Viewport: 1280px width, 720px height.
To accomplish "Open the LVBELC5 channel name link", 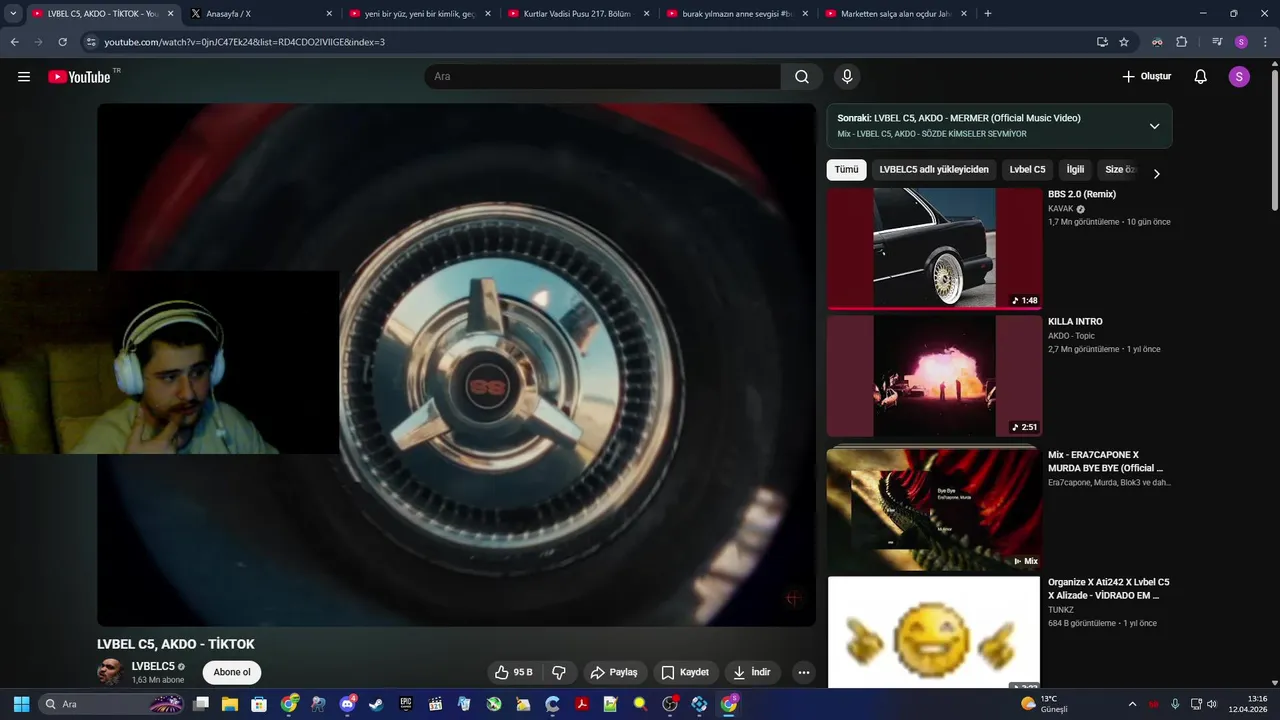I will [x=153, y=666].
